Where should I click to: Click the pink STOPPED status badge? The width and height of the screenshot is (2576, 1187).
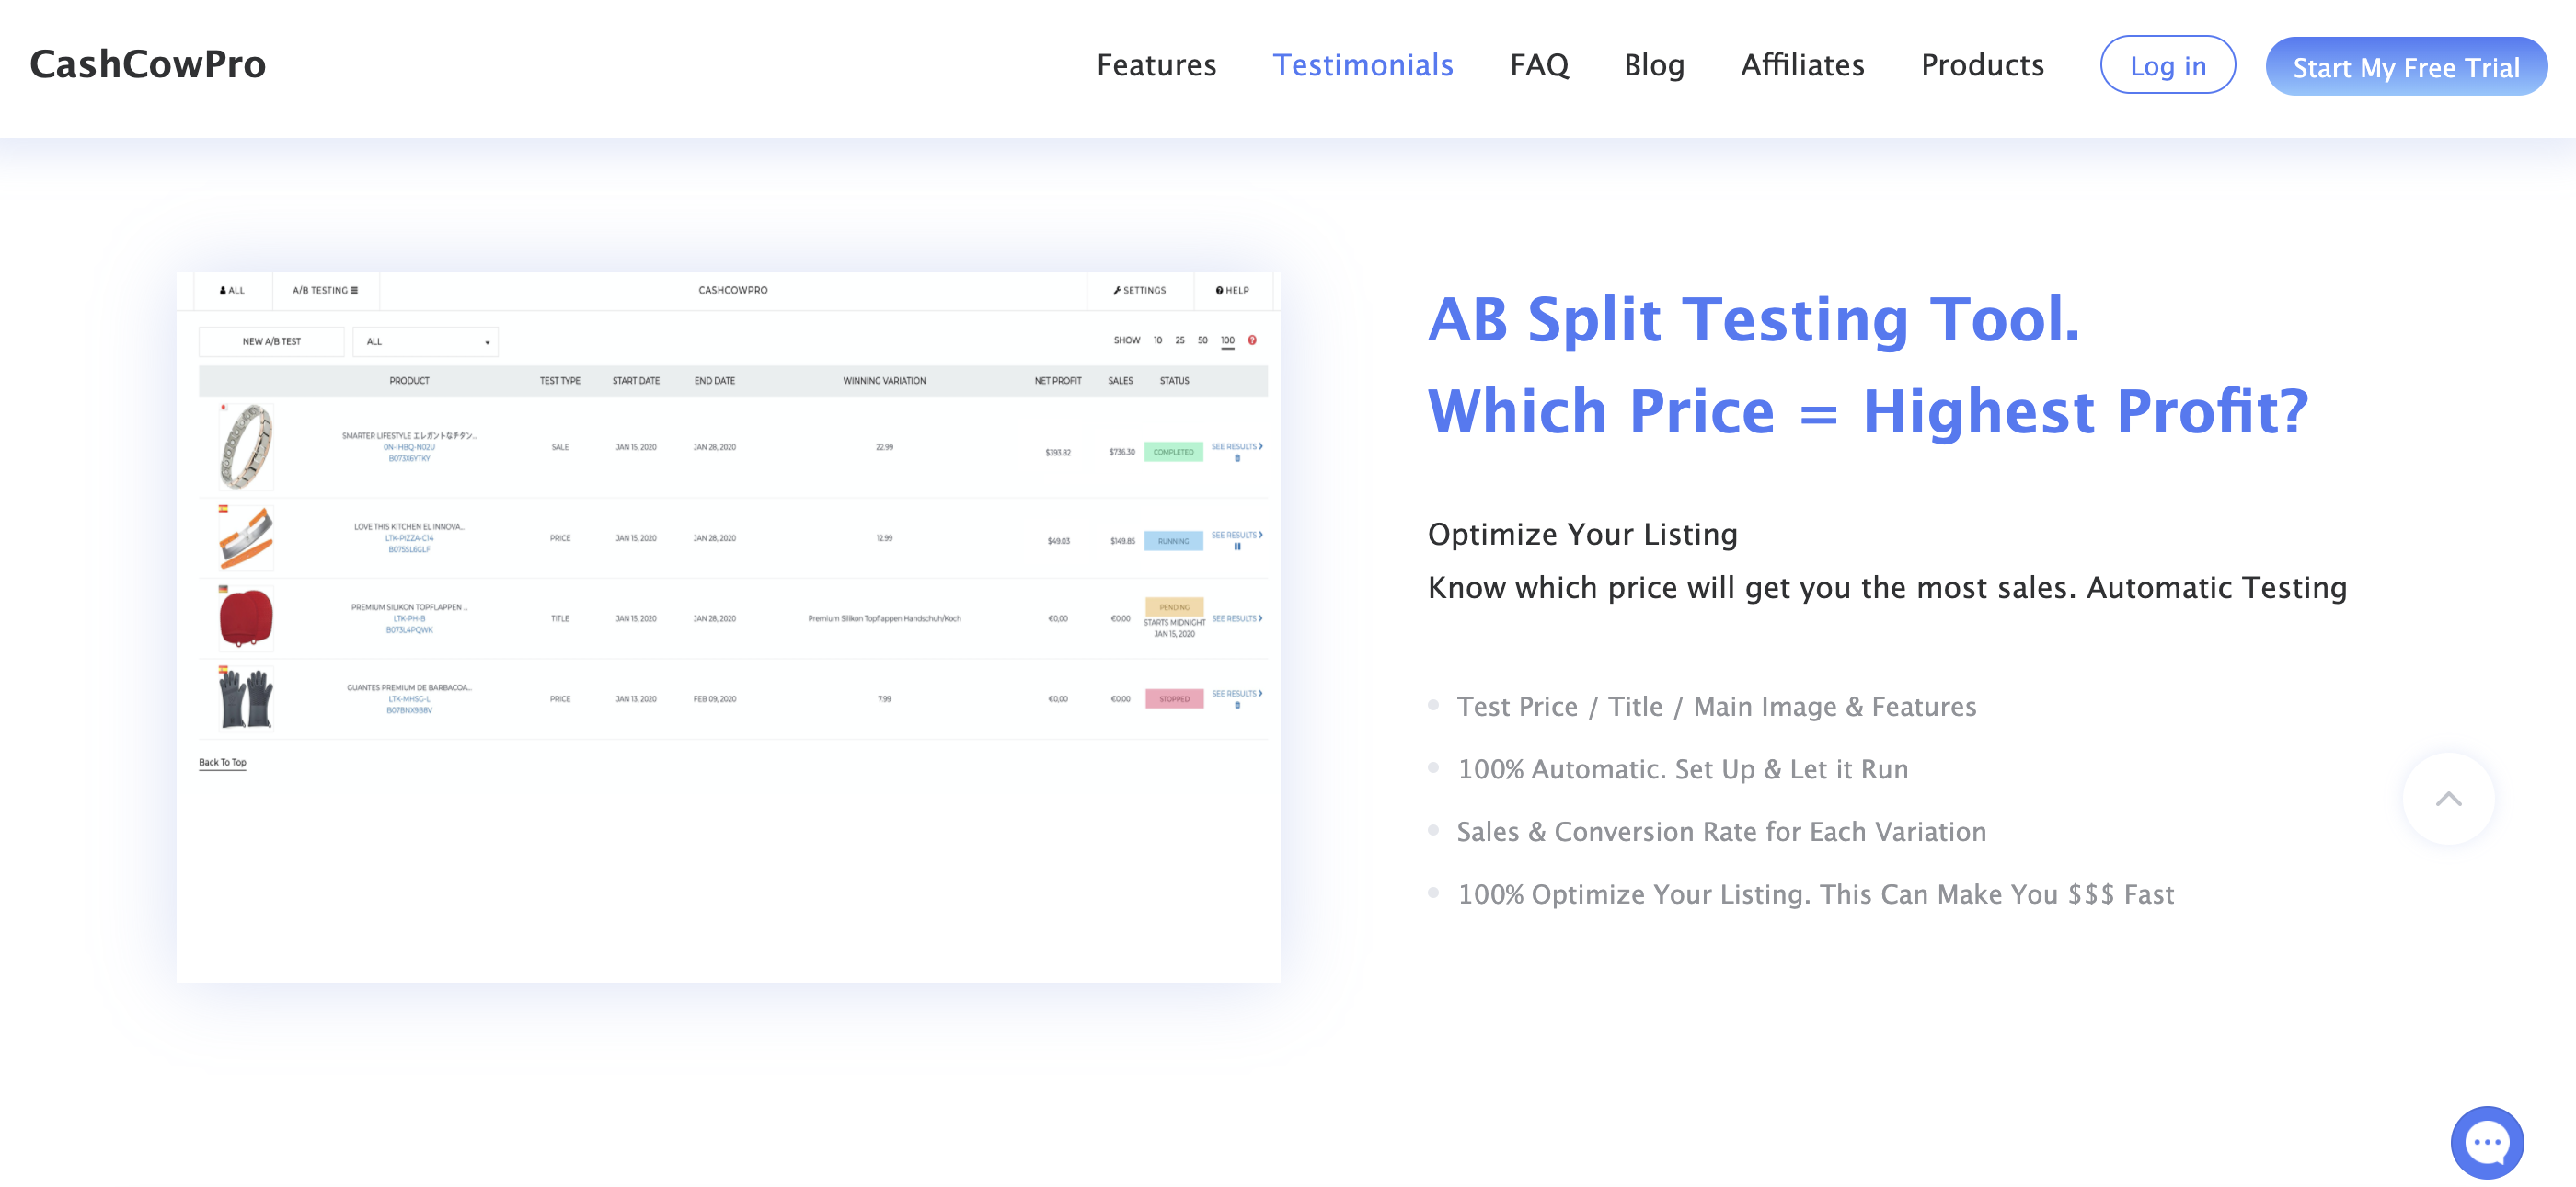coord(1174,699)
